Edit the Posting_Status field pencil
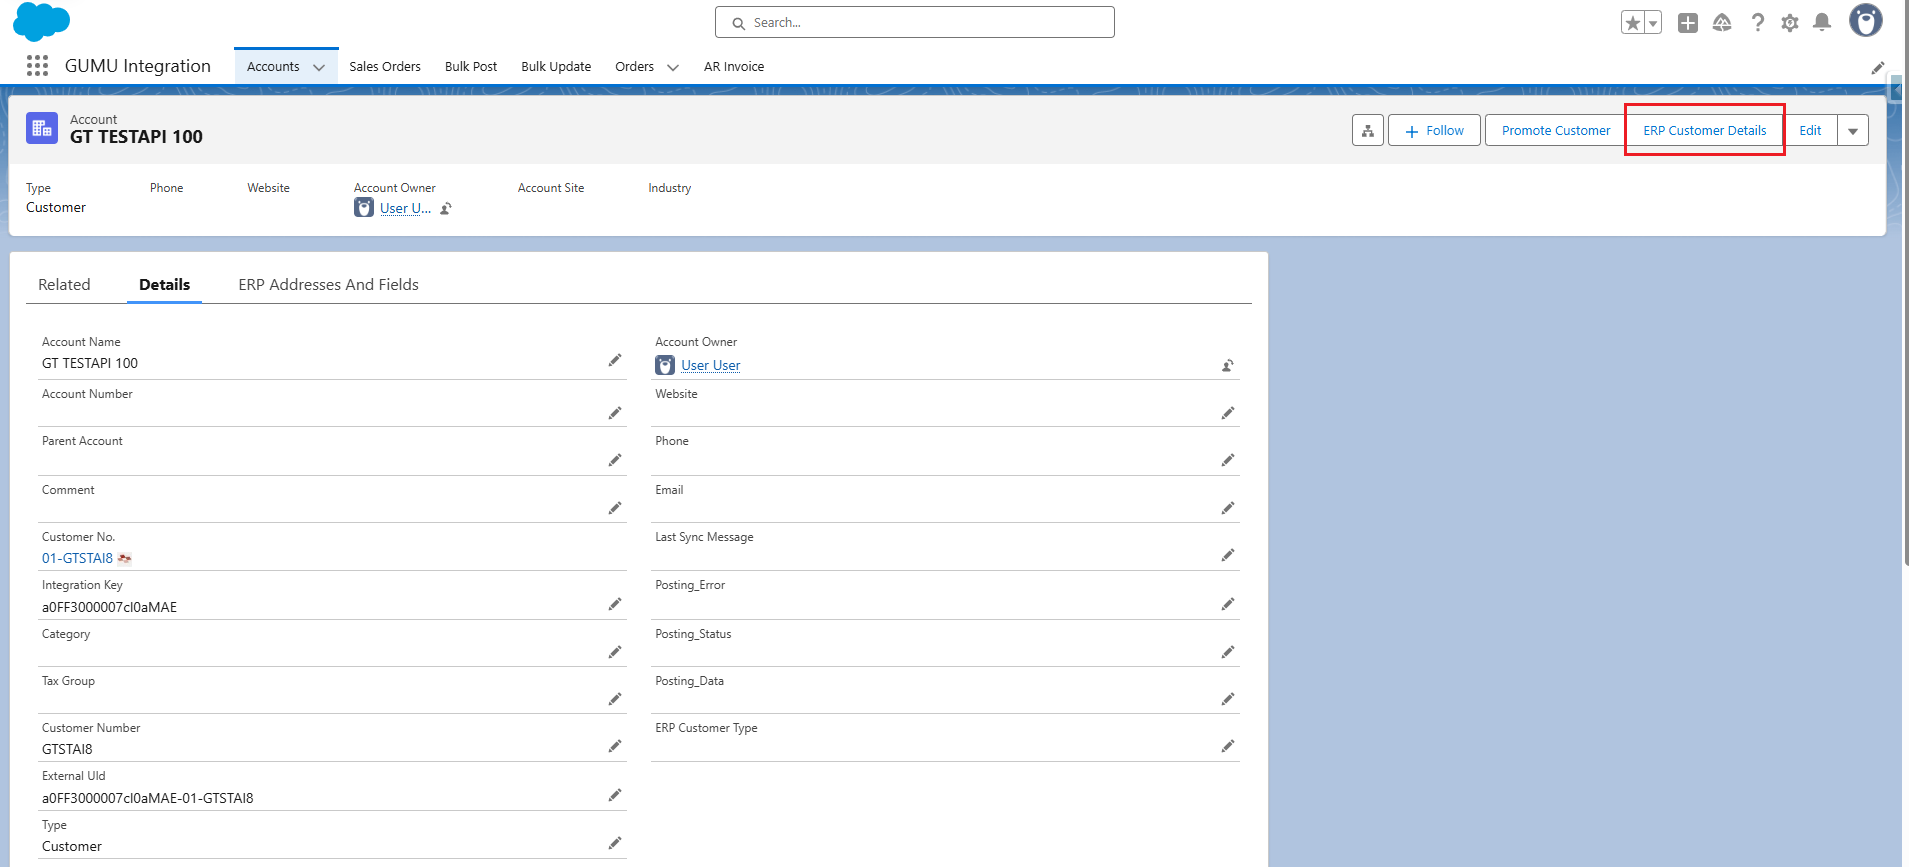This screenshot has height=867, width=1909. pos(1228,652)
